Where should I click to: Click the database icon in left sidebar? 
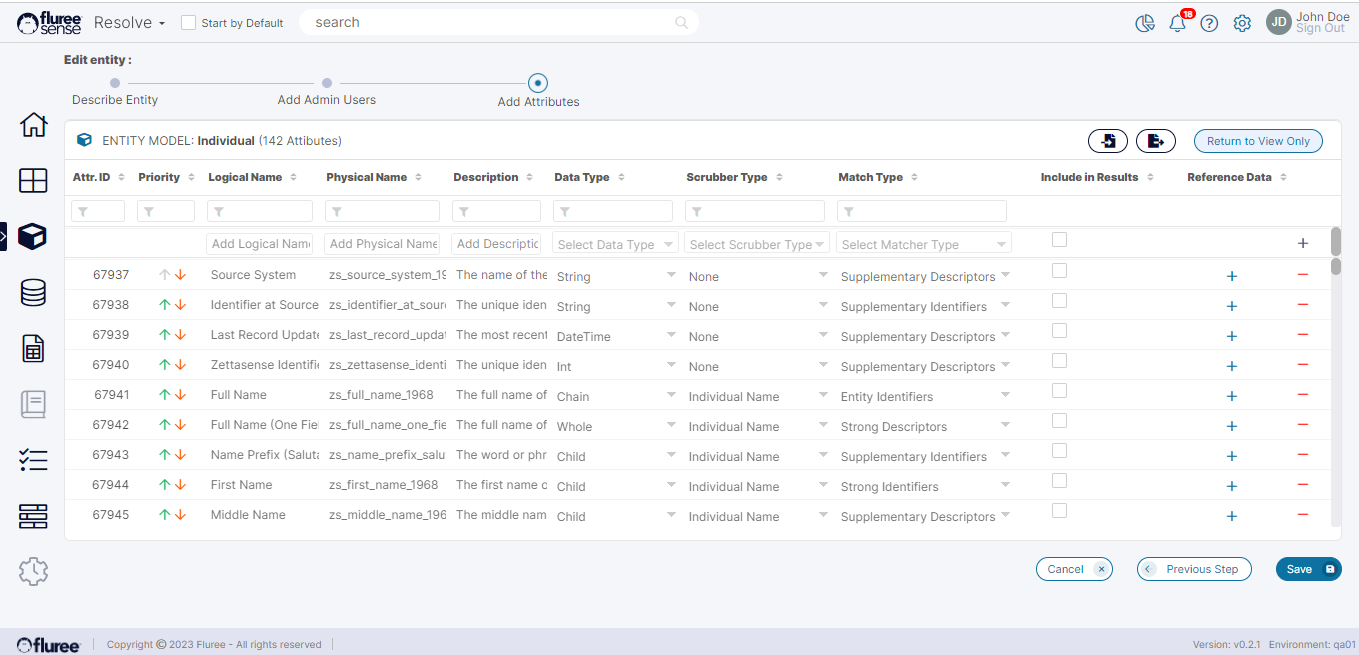[x=33, y=293]
